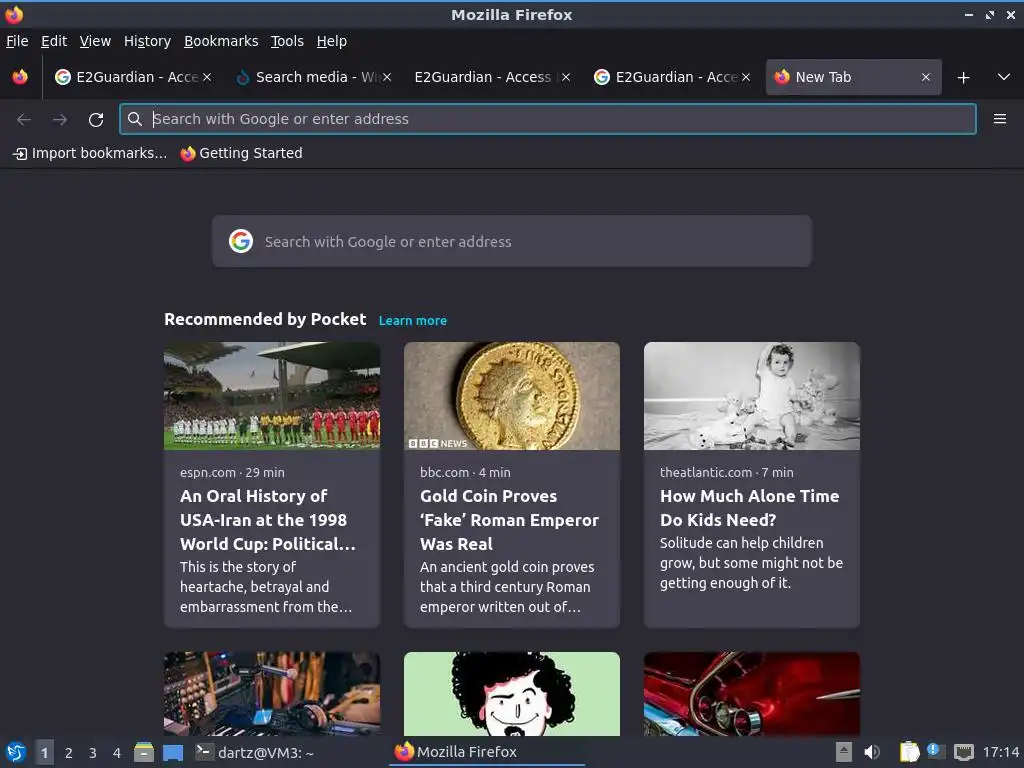Open the Help menu
The height and width of the screenshot is (768, 1024).
[332, 41]
